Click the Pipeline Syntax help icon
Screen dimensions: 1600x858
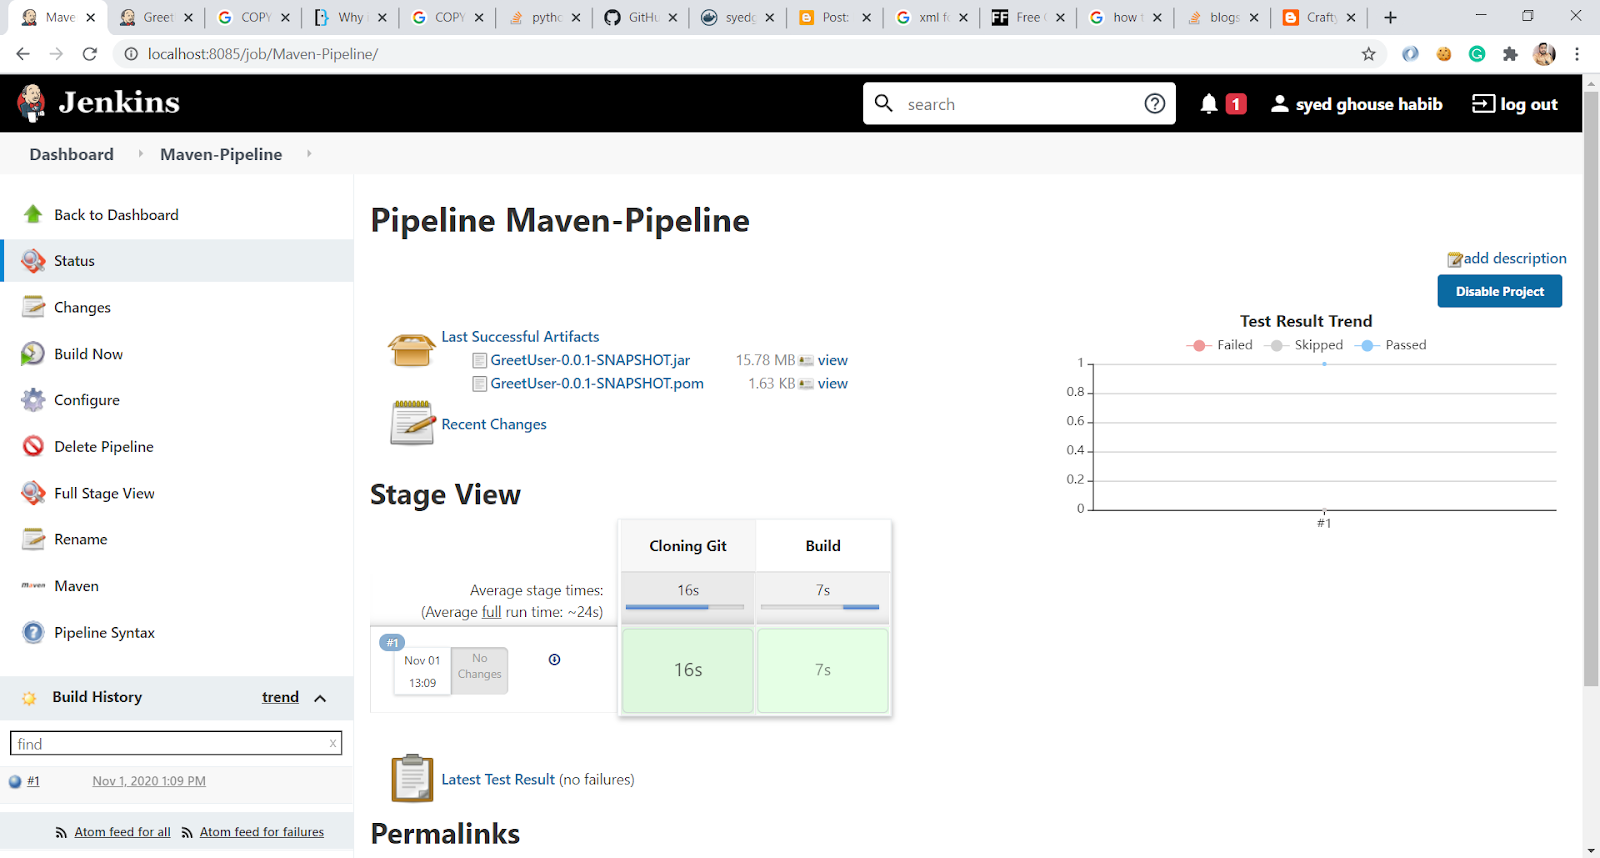pos(33,632)
